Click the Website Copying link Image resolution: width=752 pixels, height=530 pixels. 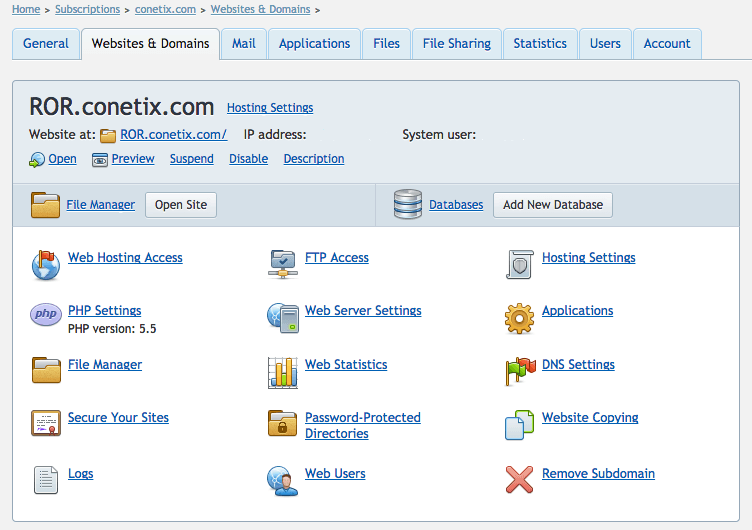tap(590, 417)
